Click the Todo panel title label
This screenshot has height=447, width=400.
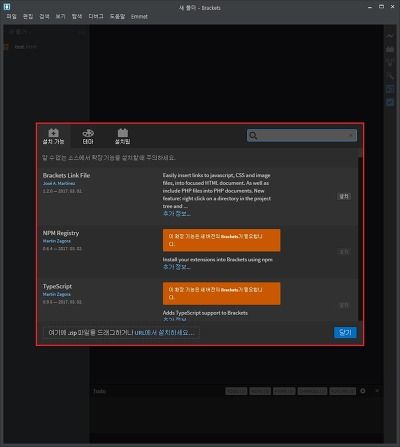tap(100, 391)
